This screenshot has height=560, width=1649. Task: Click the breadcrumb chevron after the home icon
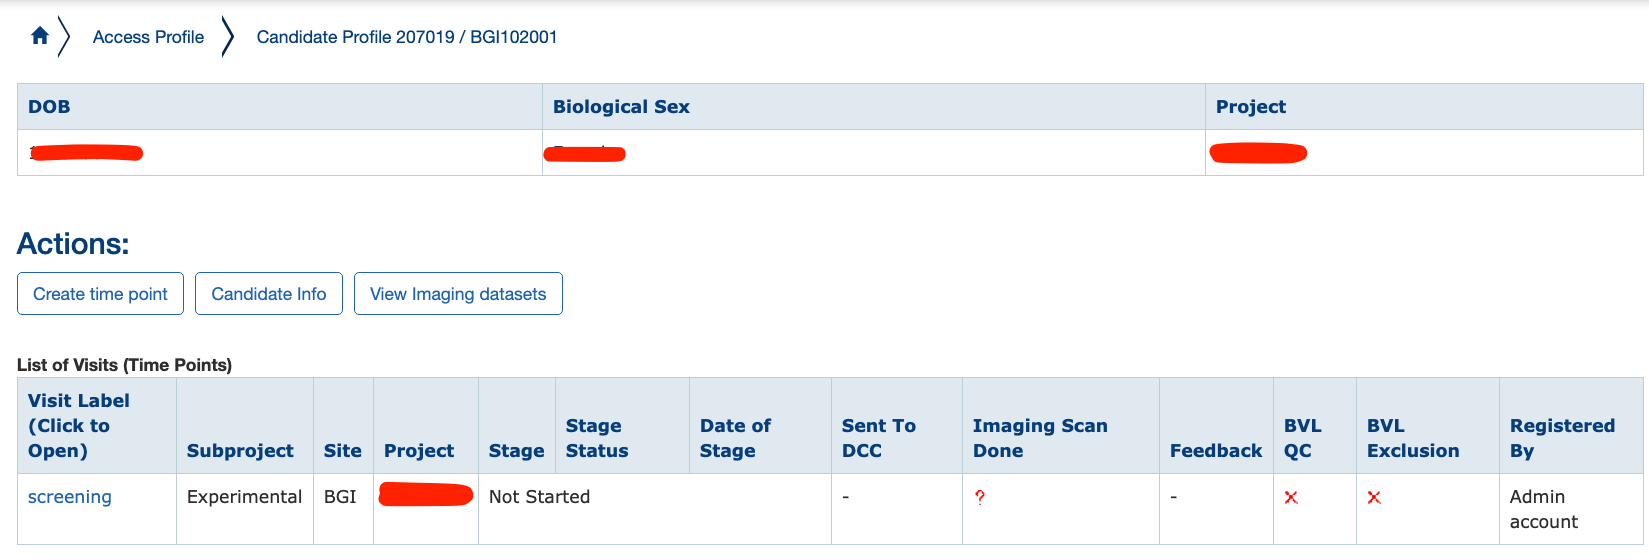[x=64, y=37]
